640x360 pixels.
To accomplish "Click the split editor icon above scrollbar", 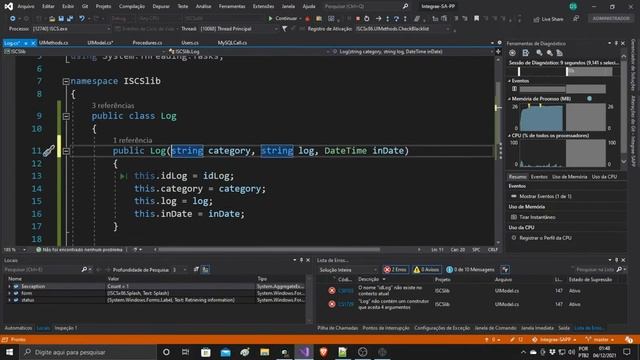I will (x=498, y=51).
